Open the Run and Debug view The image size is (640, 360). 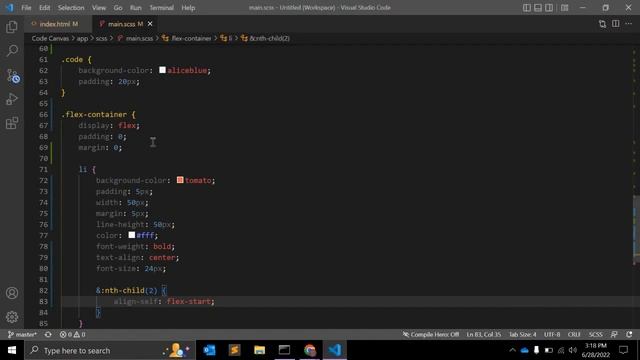tap(12, 99)
